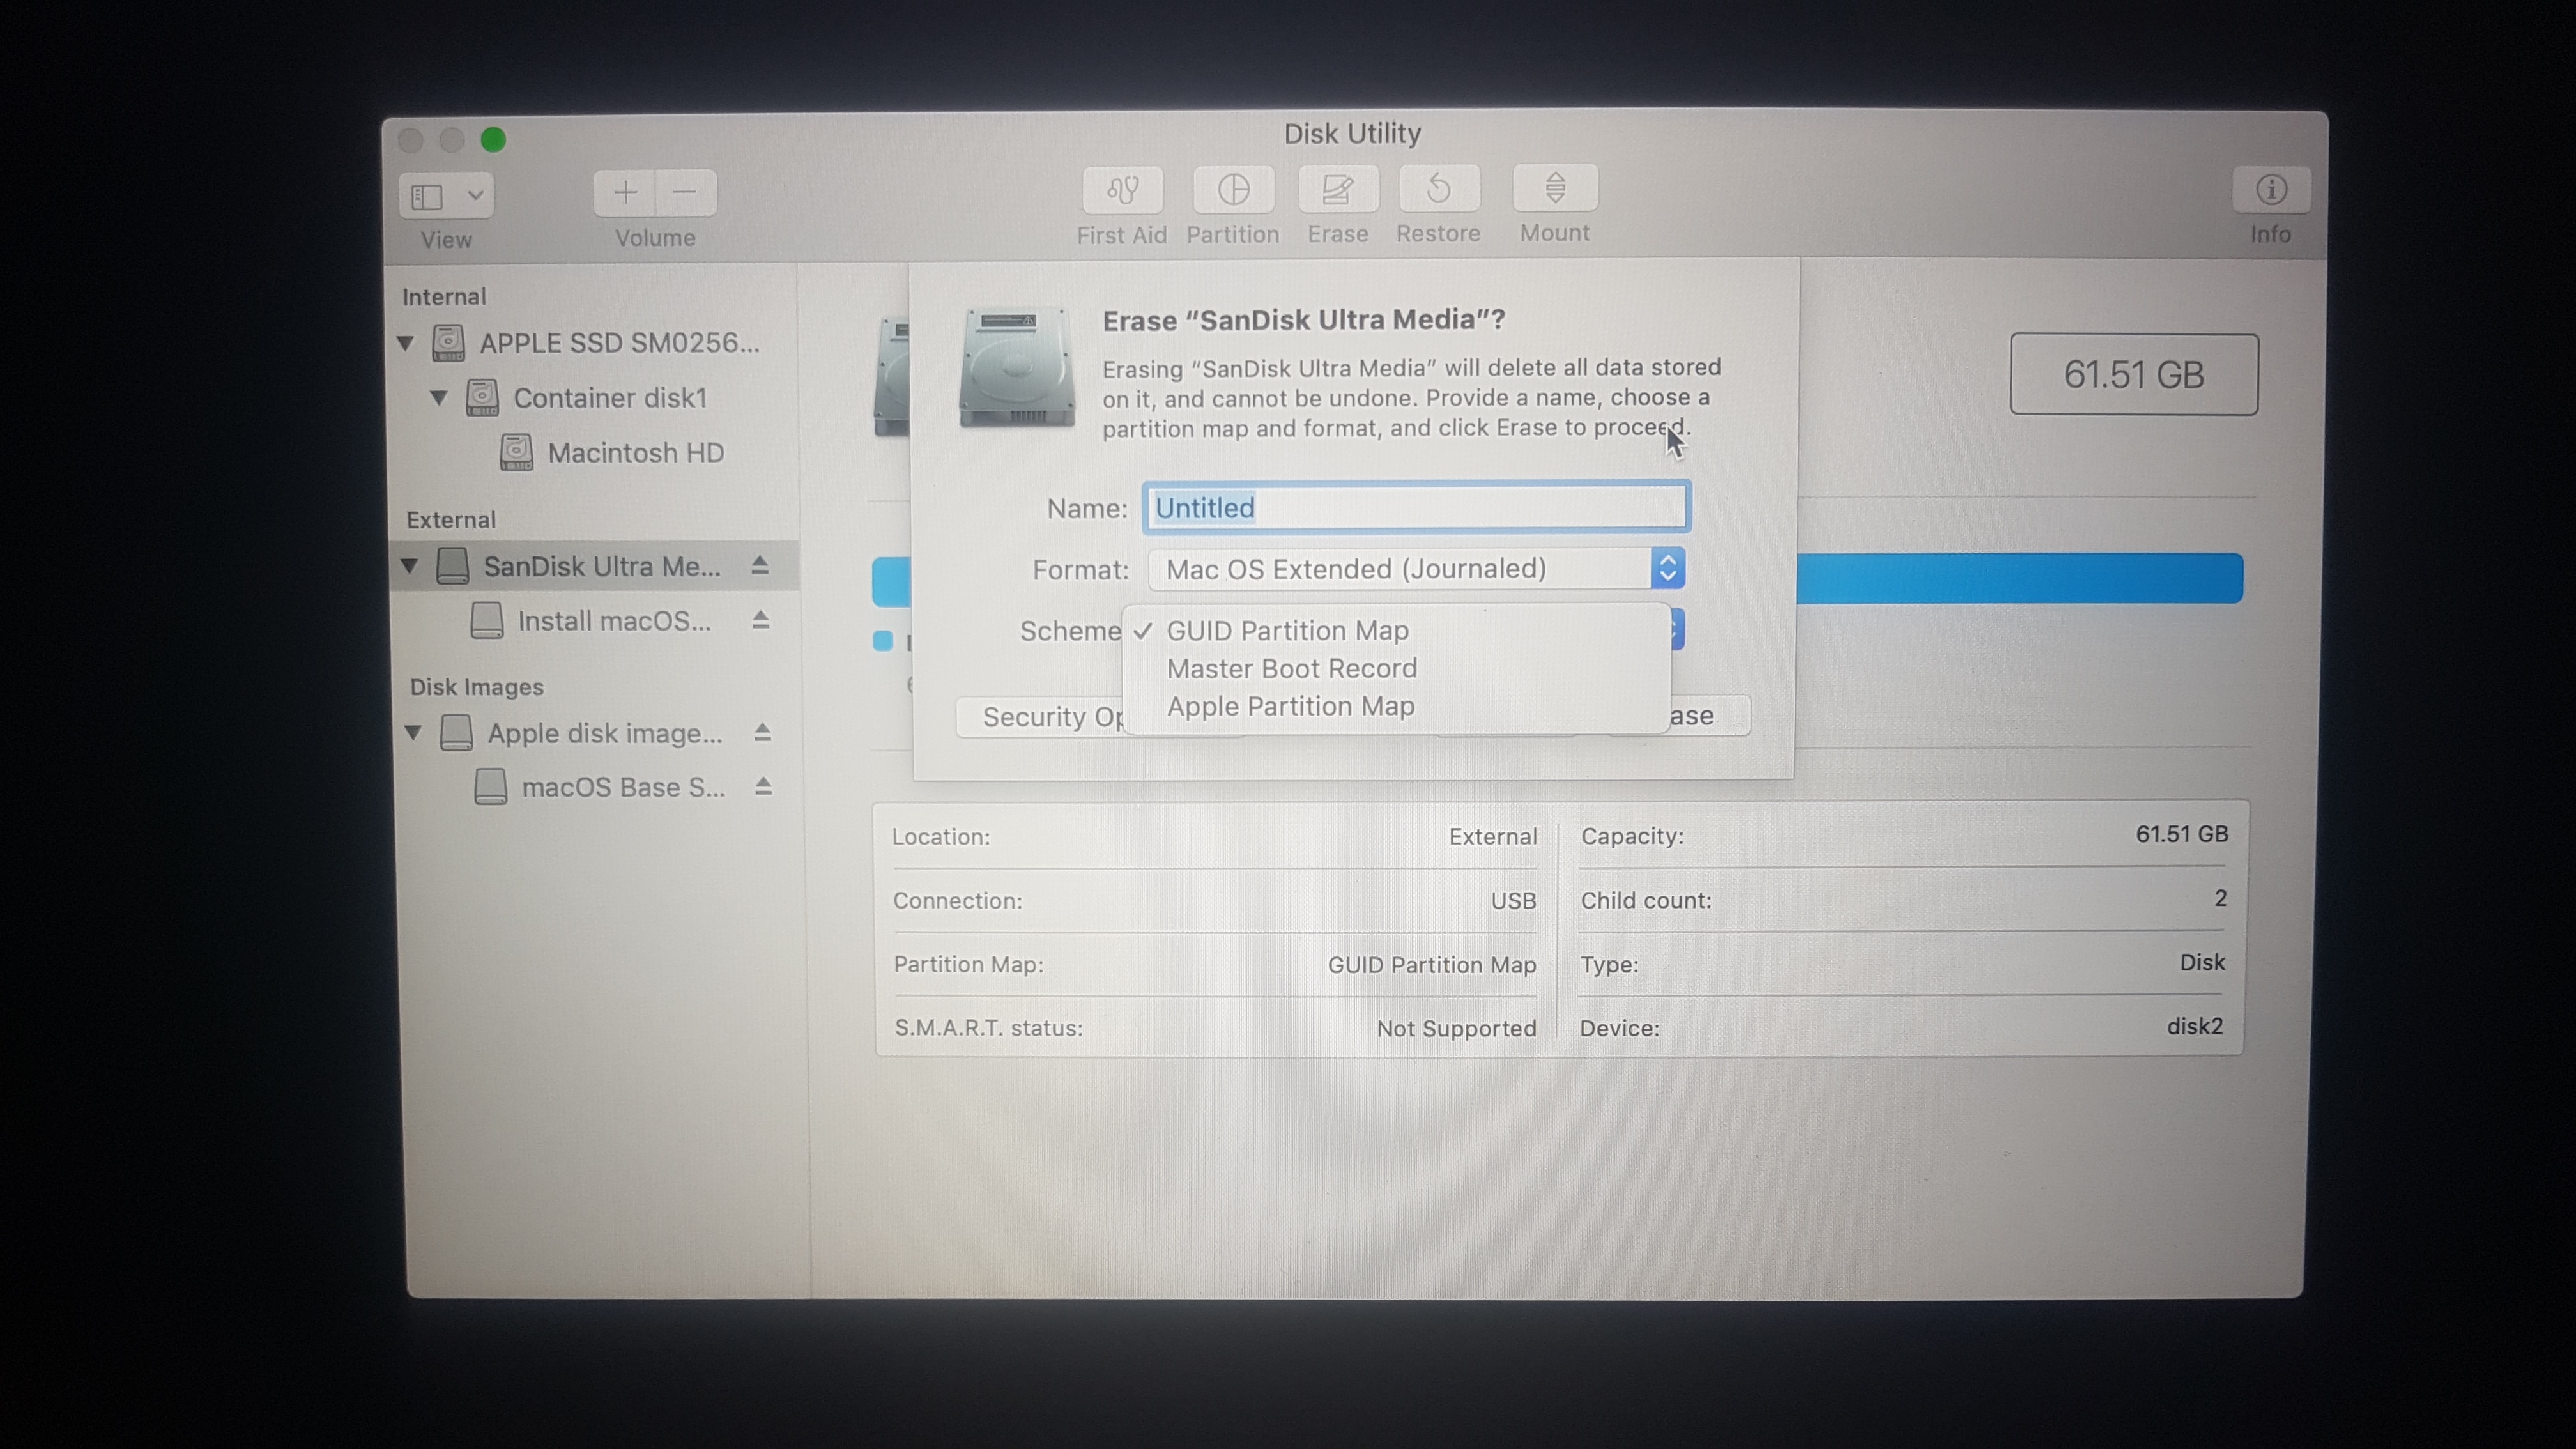This screenshot has width=2576, height=1449.
Task: Select GUID Partition Map option
Action: [1287, 631]
